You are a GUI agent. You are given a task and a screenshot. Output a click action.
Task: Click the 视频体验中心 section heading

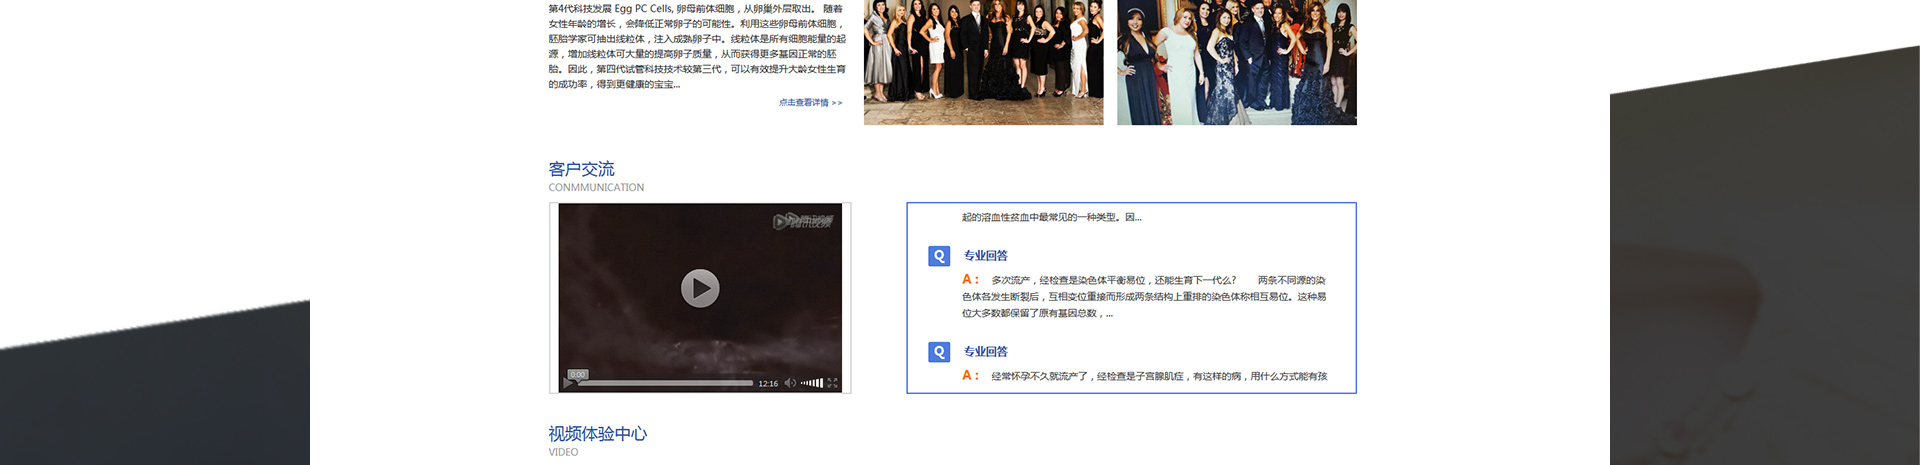point(597,434)
